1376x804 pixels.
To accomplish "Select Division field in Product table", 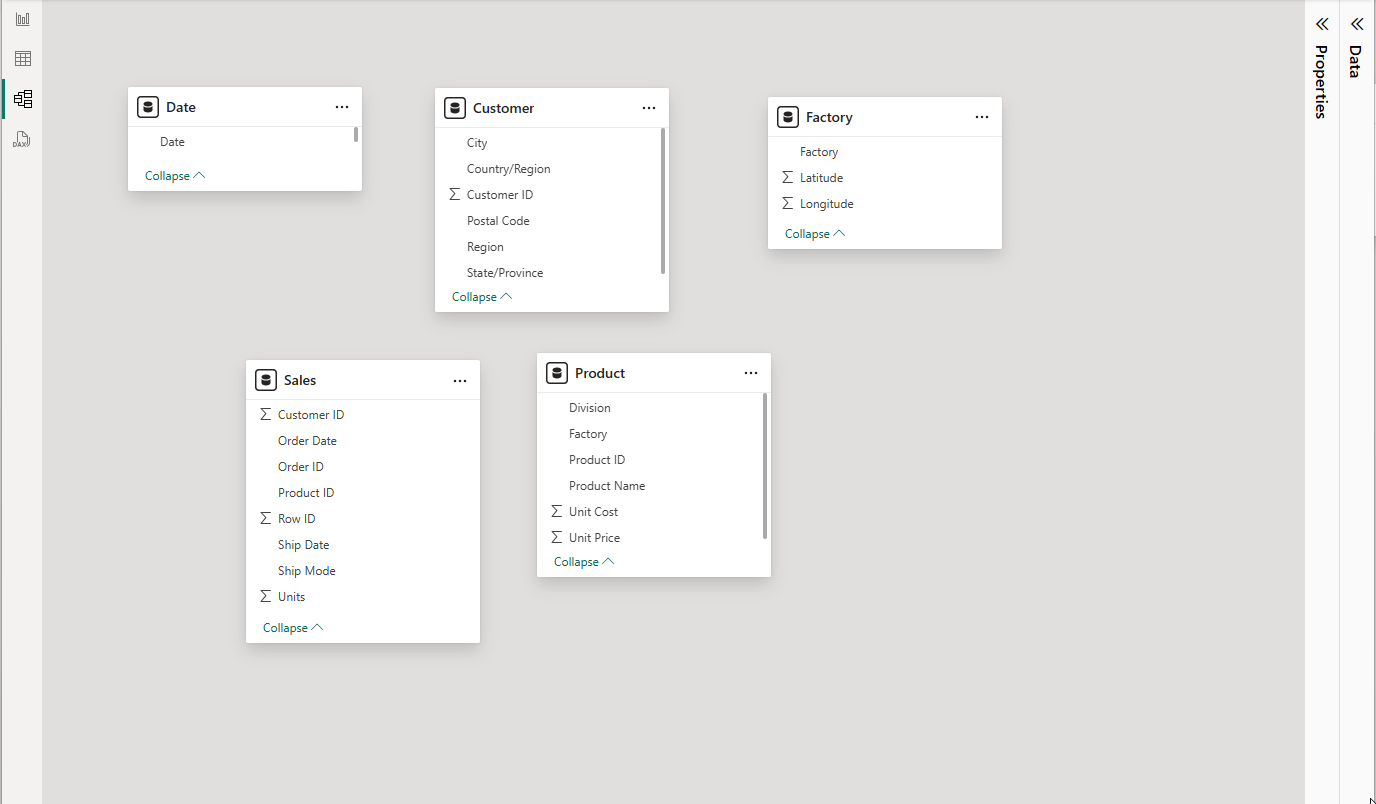I will tap(650, 408).
